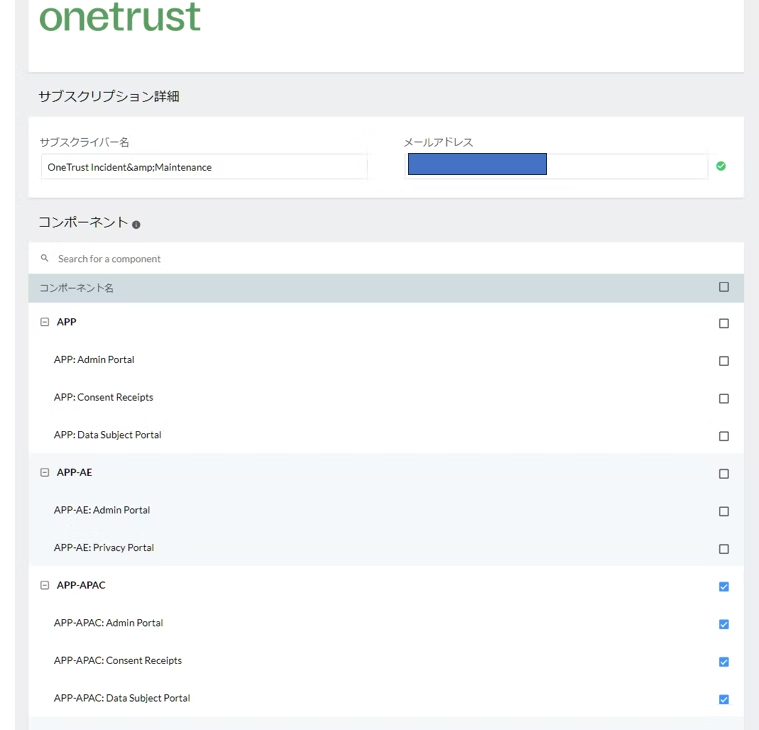This screenshot has height=730, width=759.
Task: Collapse the APP component group
Action: (x=44, y=322)
